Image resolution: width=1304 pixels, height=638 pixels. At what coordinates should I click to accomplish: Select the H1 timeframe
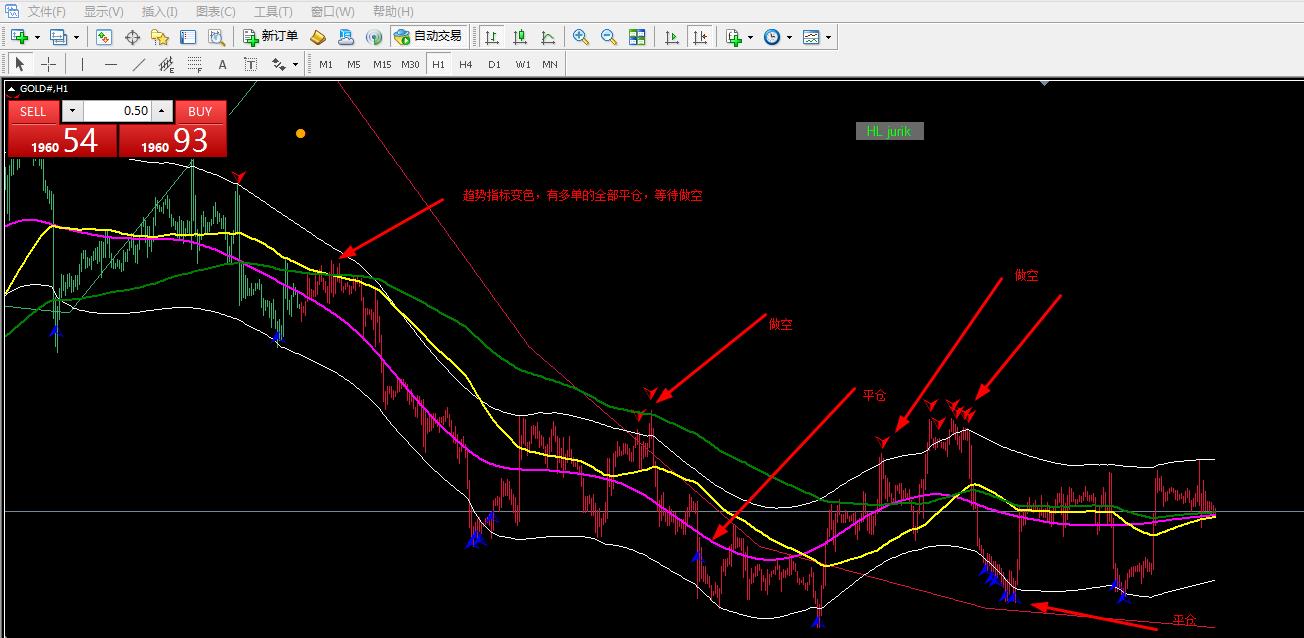tap(438, 64)
